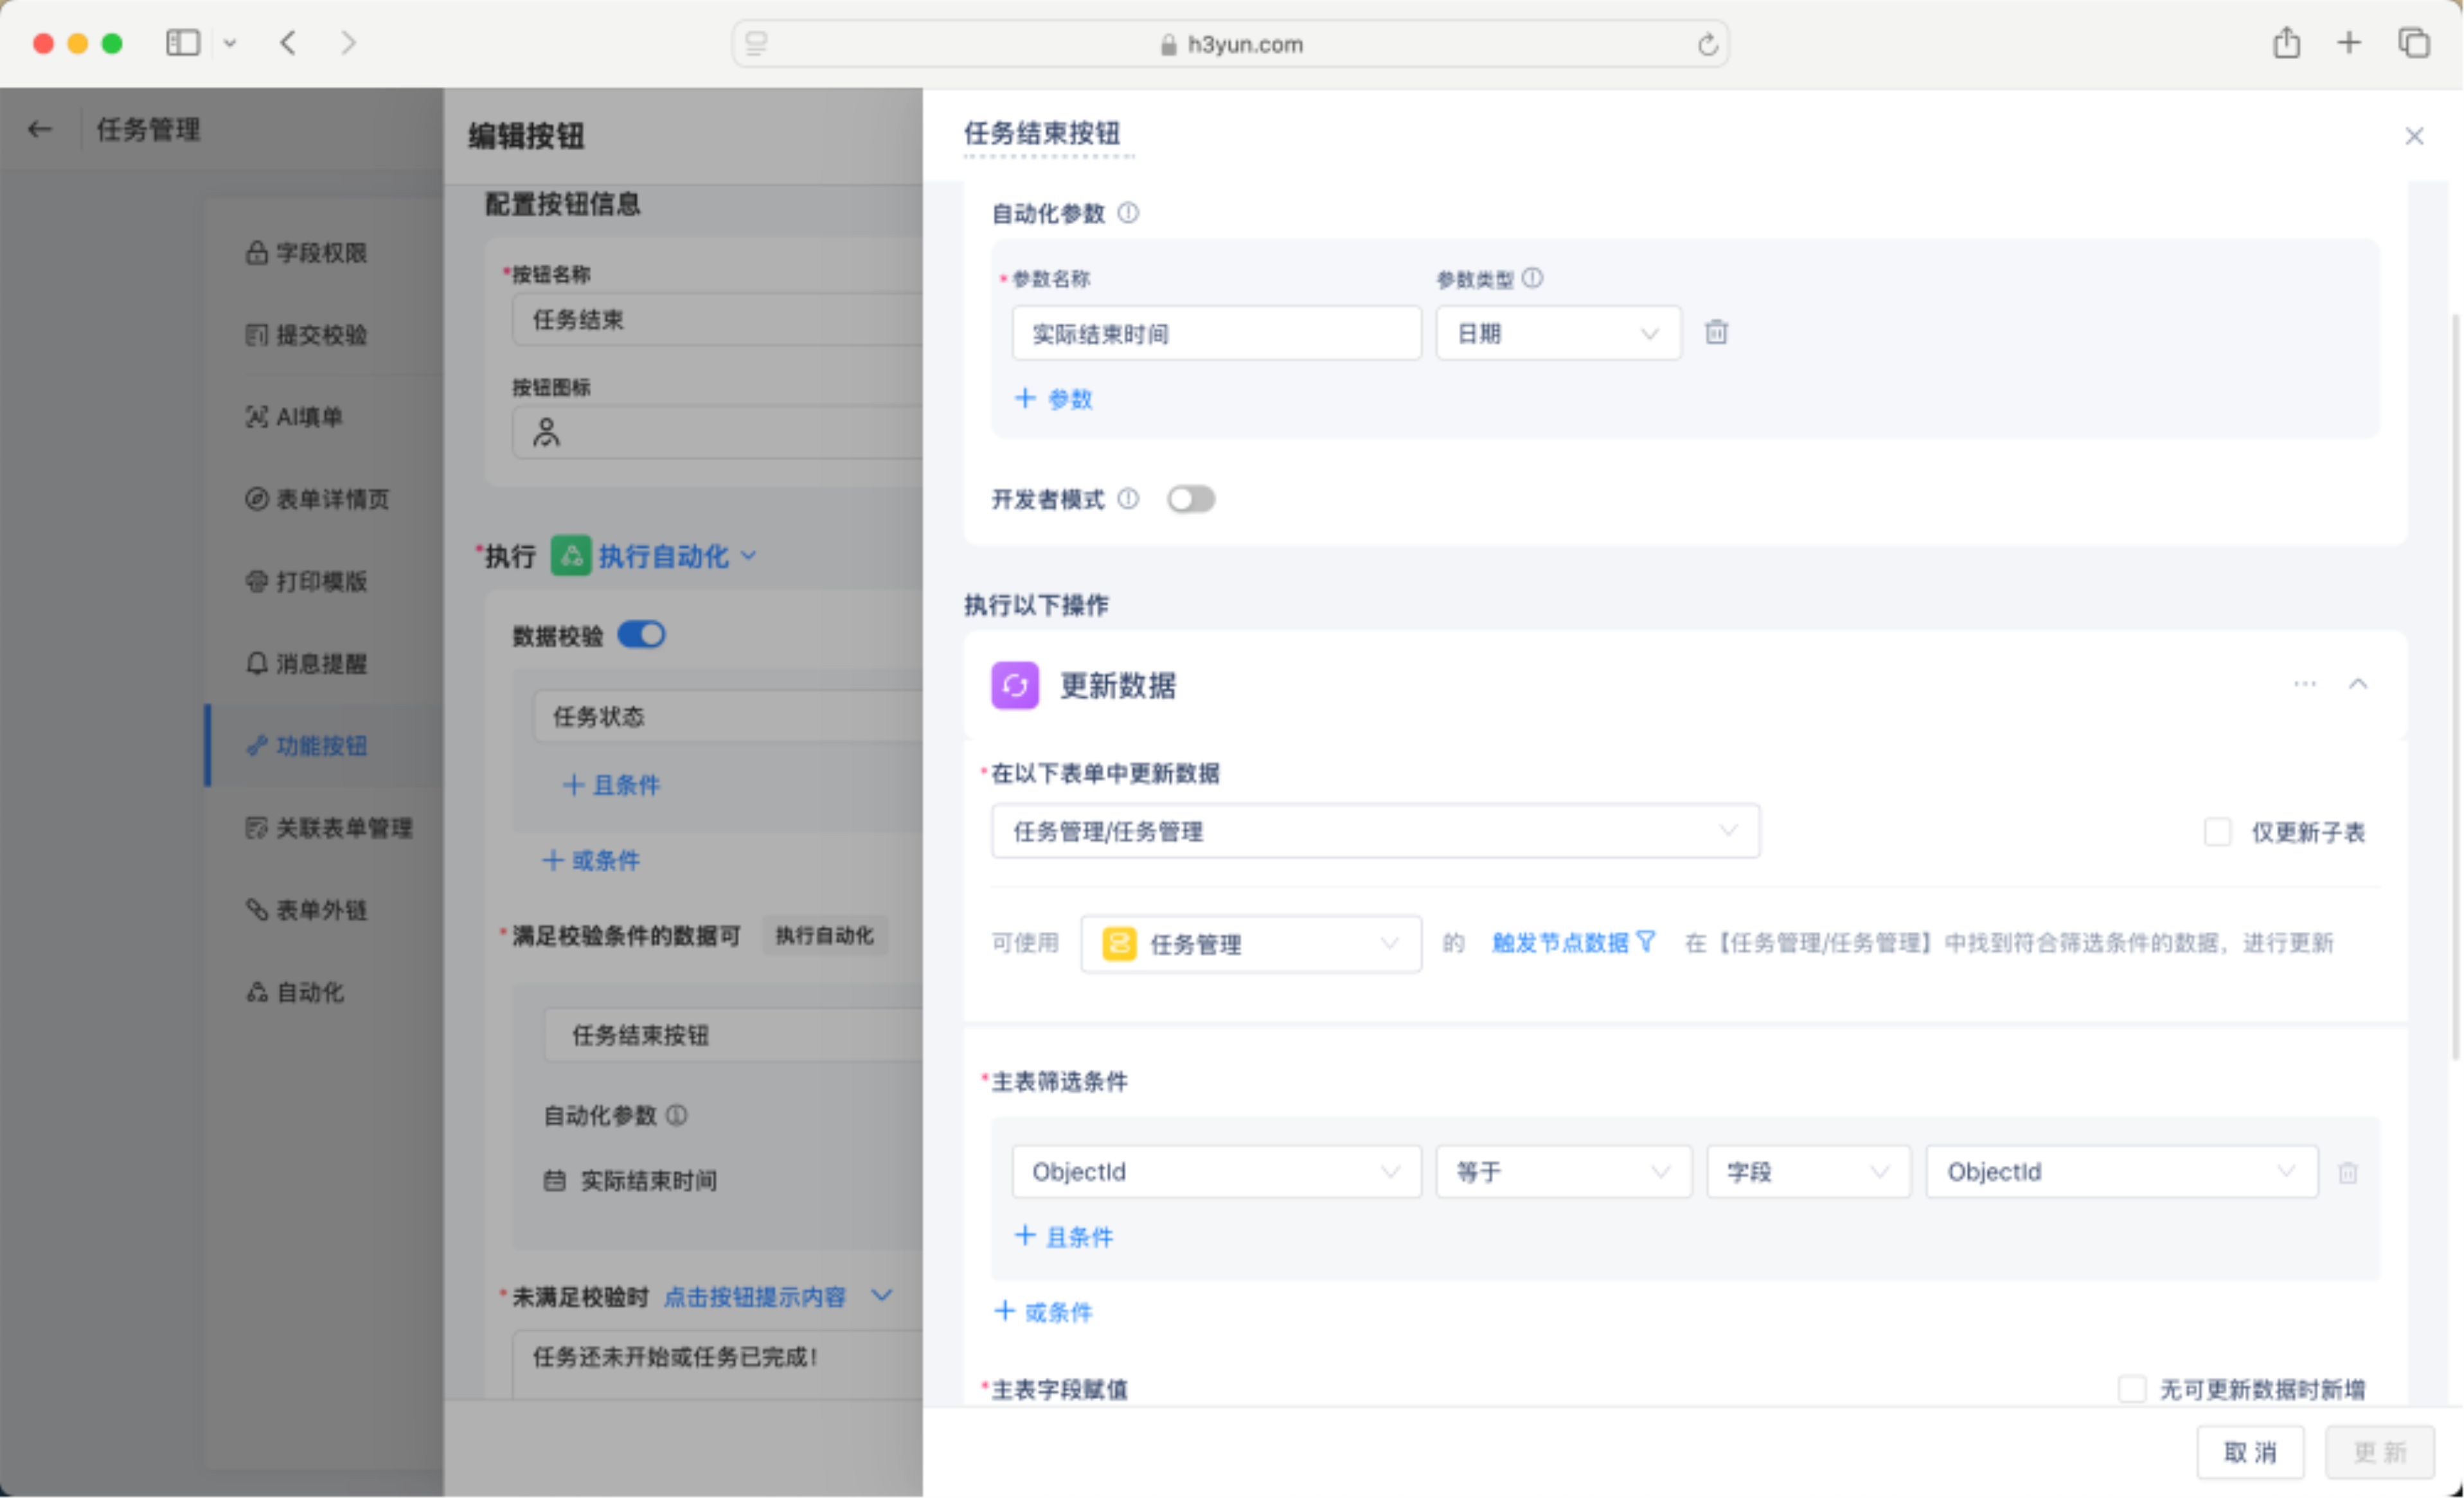Delete the ObjectId filter condition row

click(2347, 1172)
